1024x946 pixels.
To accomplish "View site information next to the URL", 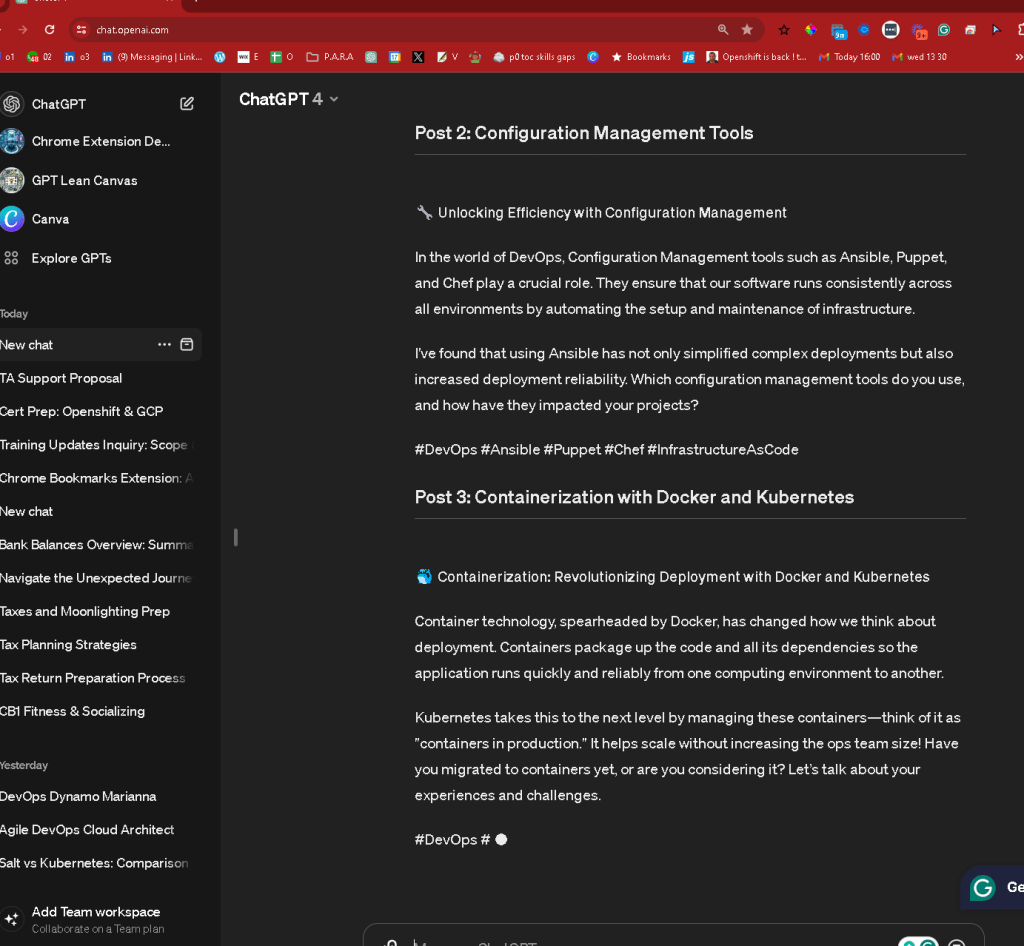I will coord(81,30).
